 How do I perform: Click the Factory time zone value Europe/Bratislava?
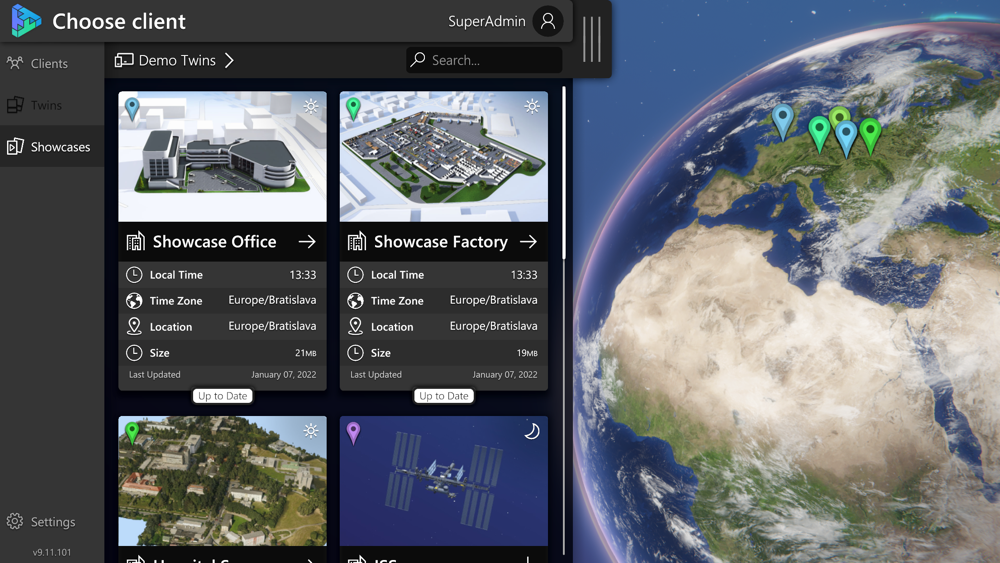[494, 300]
